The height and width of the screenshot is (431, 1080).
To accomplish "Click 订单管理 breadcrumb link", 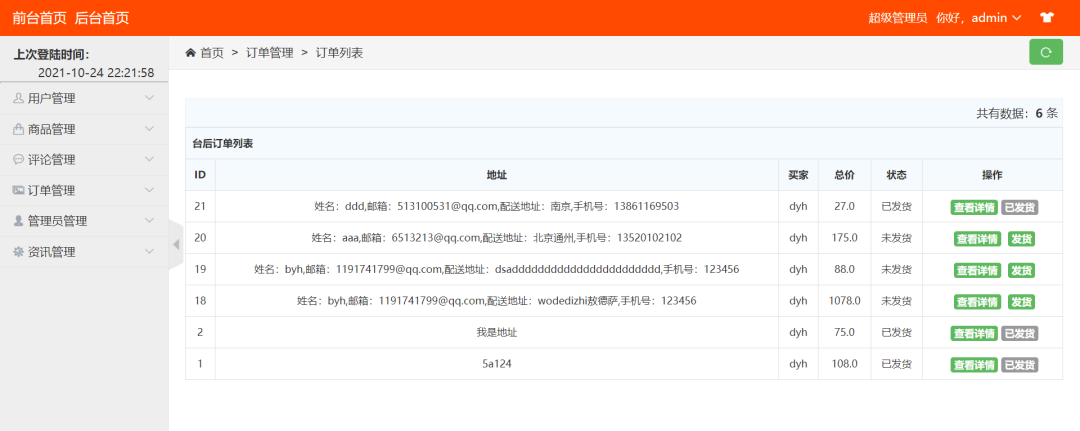I will (x=270, y=53).
